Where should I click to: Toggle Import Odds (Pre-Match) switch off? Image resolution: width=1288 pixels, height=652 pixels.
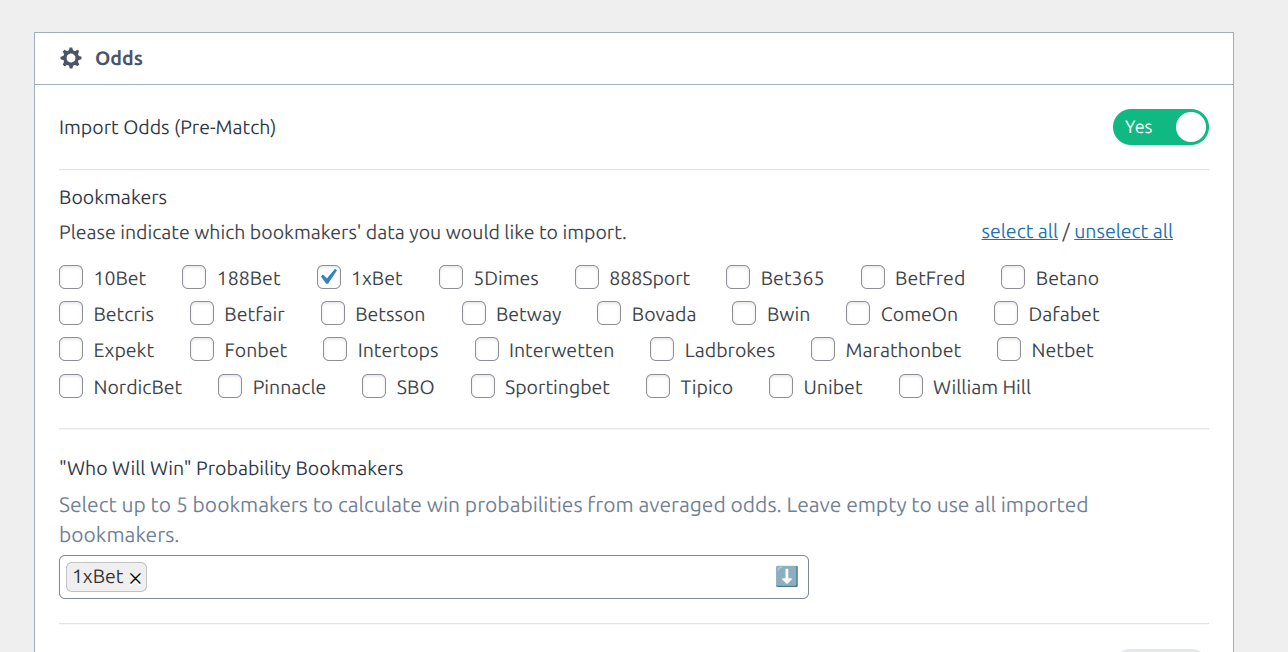tap(1160, 127)
